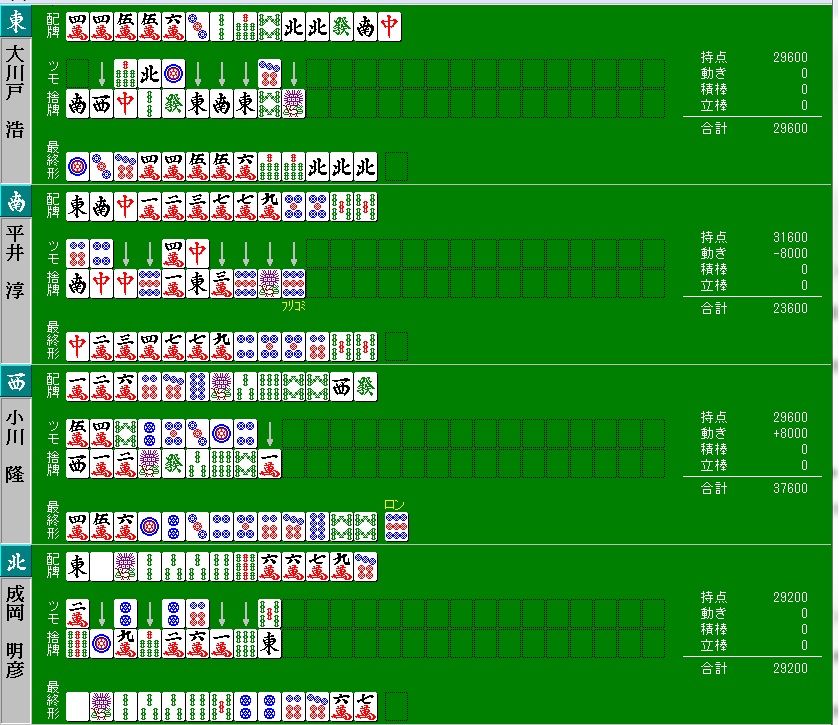Click the bird 1-sou in North's 最終形 hand

pyautogui.click(x=101, y=706)
